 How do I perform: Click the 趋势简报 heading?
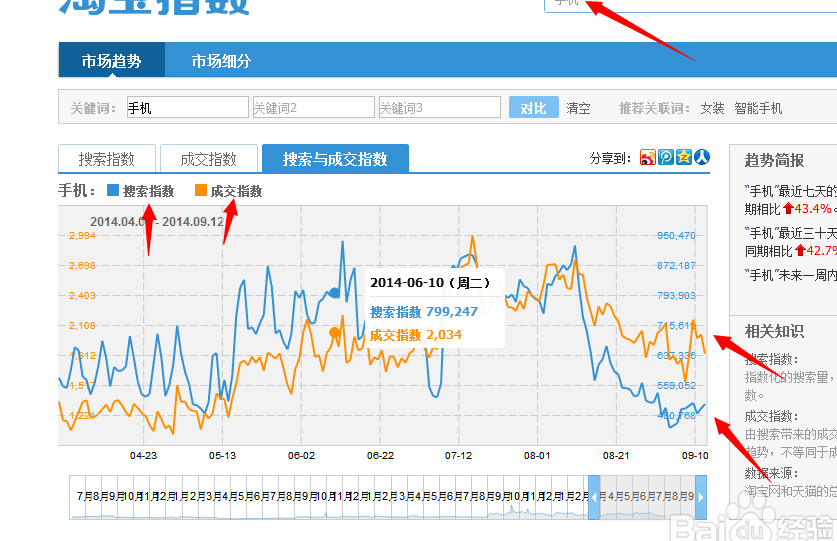click(x=774, y=160)
